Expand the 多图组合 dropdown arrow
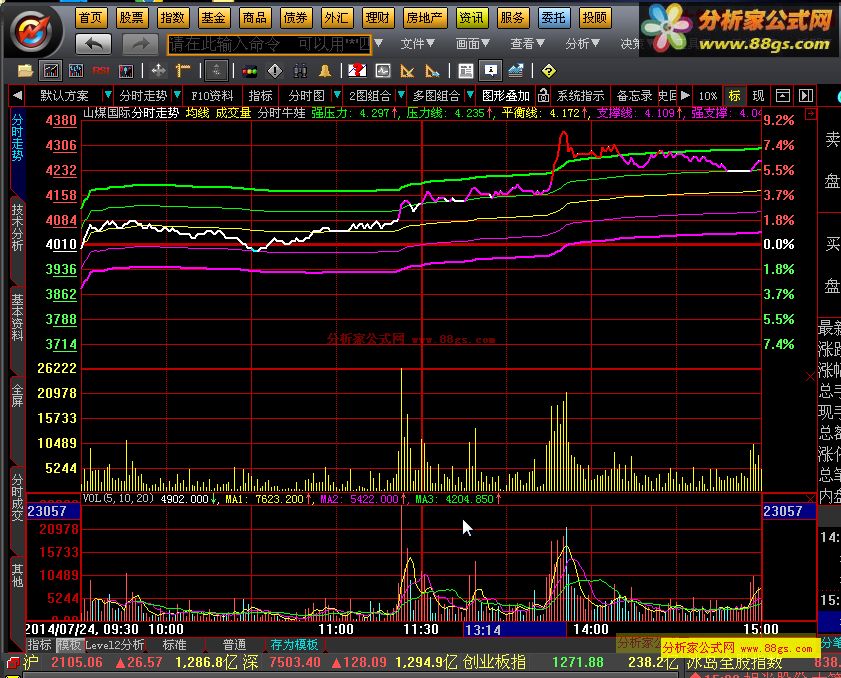The height and width of the screenshot is (678, 841). (470, 95)
